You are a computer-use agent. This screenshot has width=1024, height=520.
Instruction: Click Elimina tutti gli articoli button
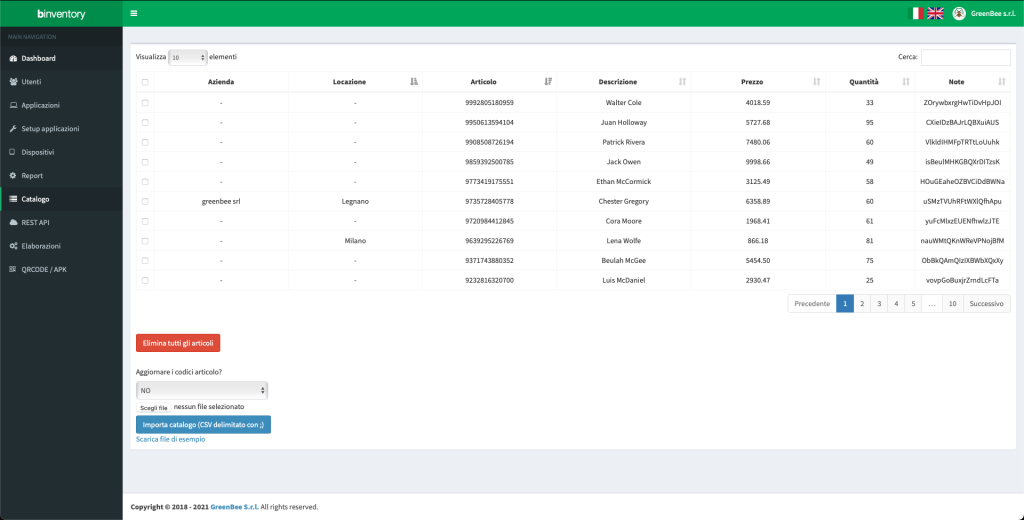(x=178, y=343)
